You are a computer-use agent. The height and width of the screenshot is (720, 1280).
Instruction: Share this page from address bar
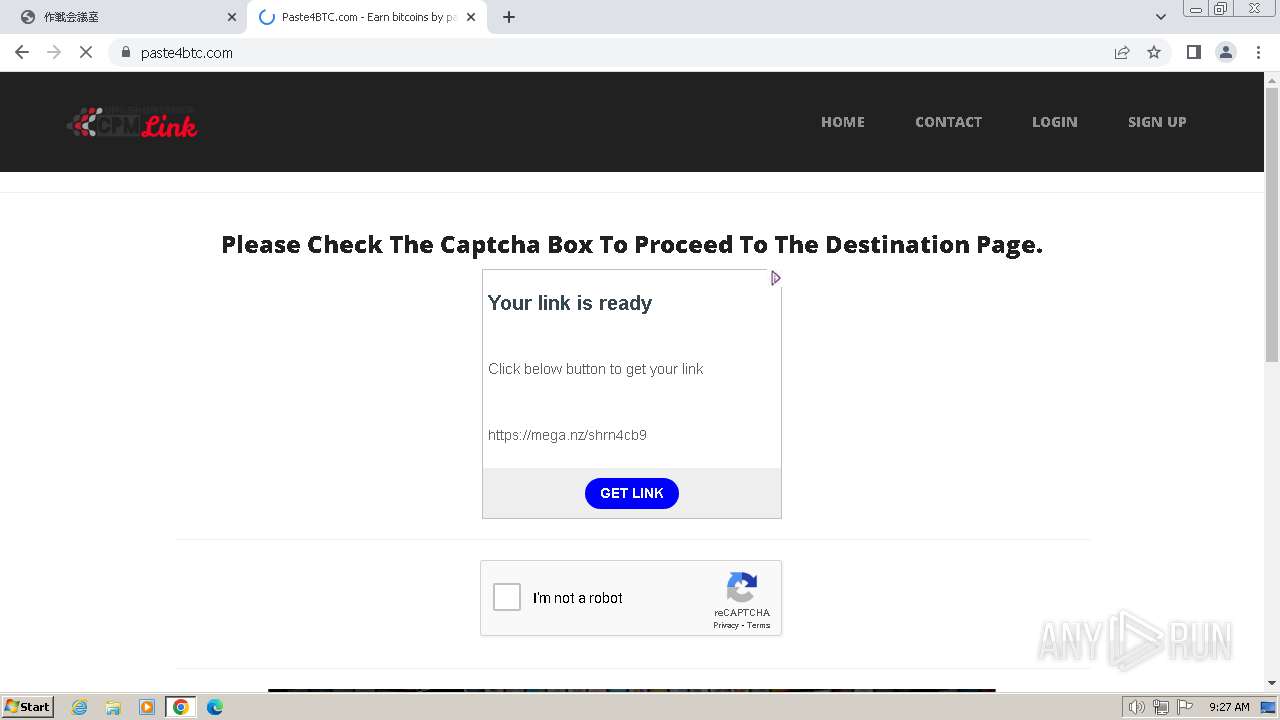coord(1122,52)
